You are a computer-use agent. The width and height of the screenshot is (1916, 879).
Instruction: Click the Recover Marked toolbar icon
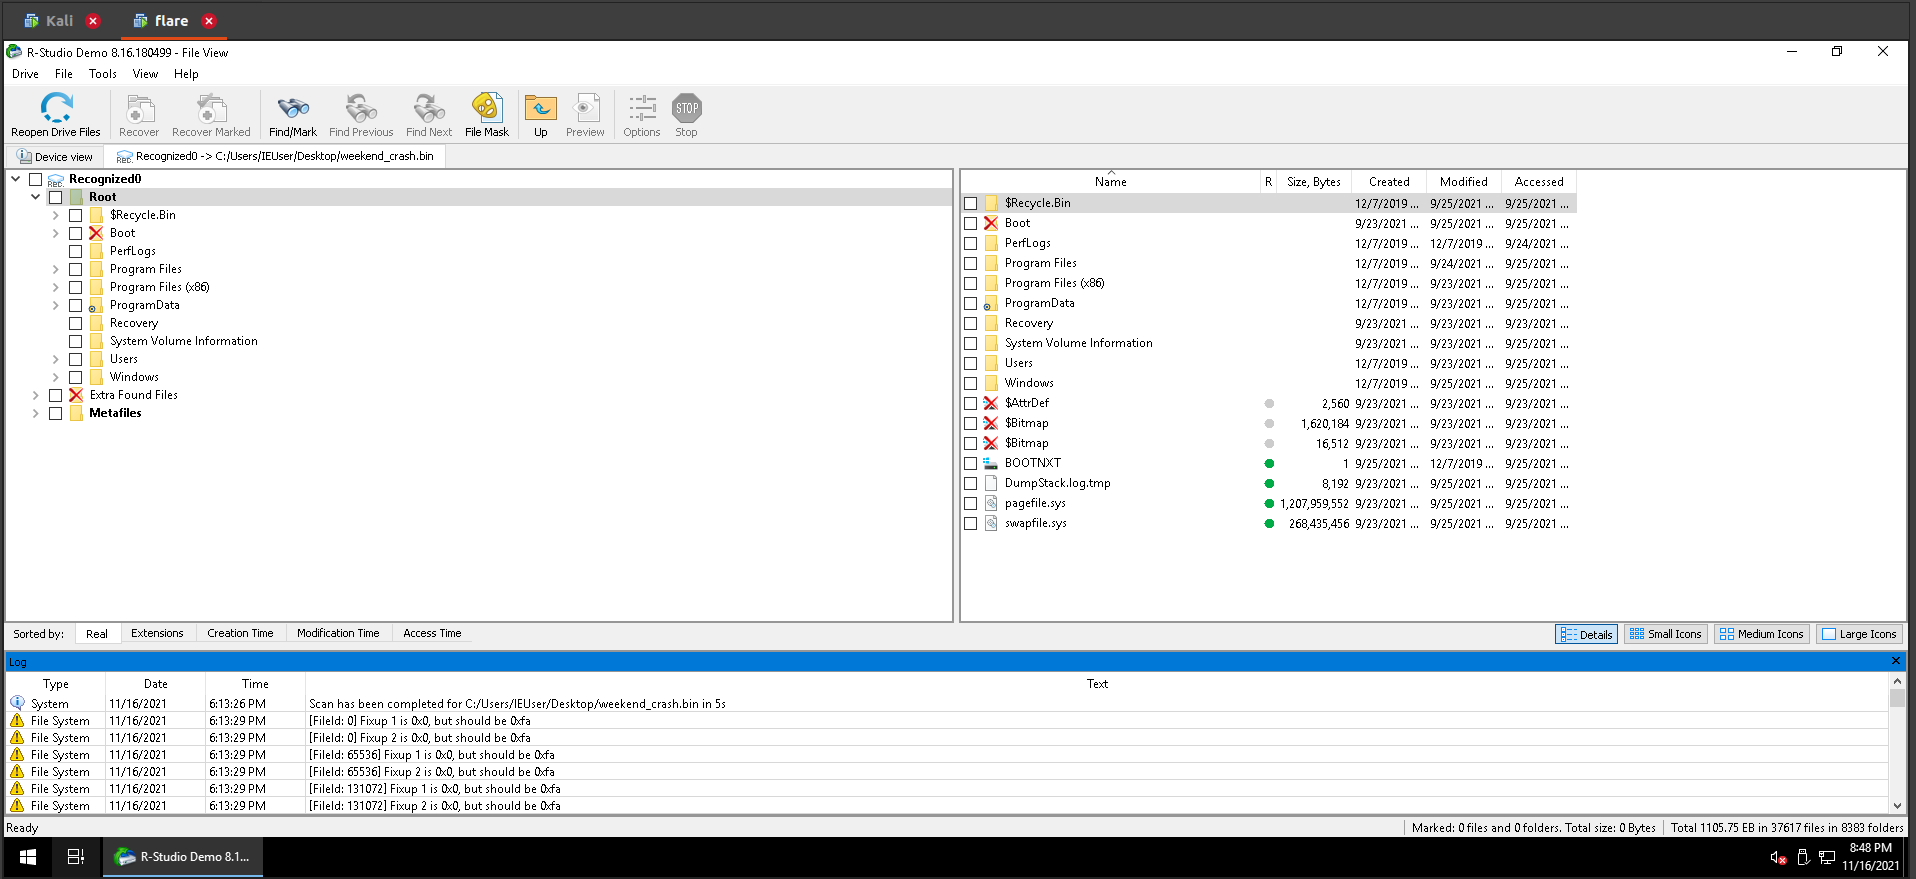(x=211, y=108)
